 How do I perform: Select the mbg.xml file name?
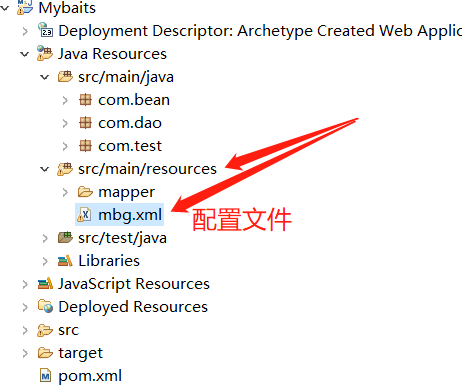click(130, 215)
